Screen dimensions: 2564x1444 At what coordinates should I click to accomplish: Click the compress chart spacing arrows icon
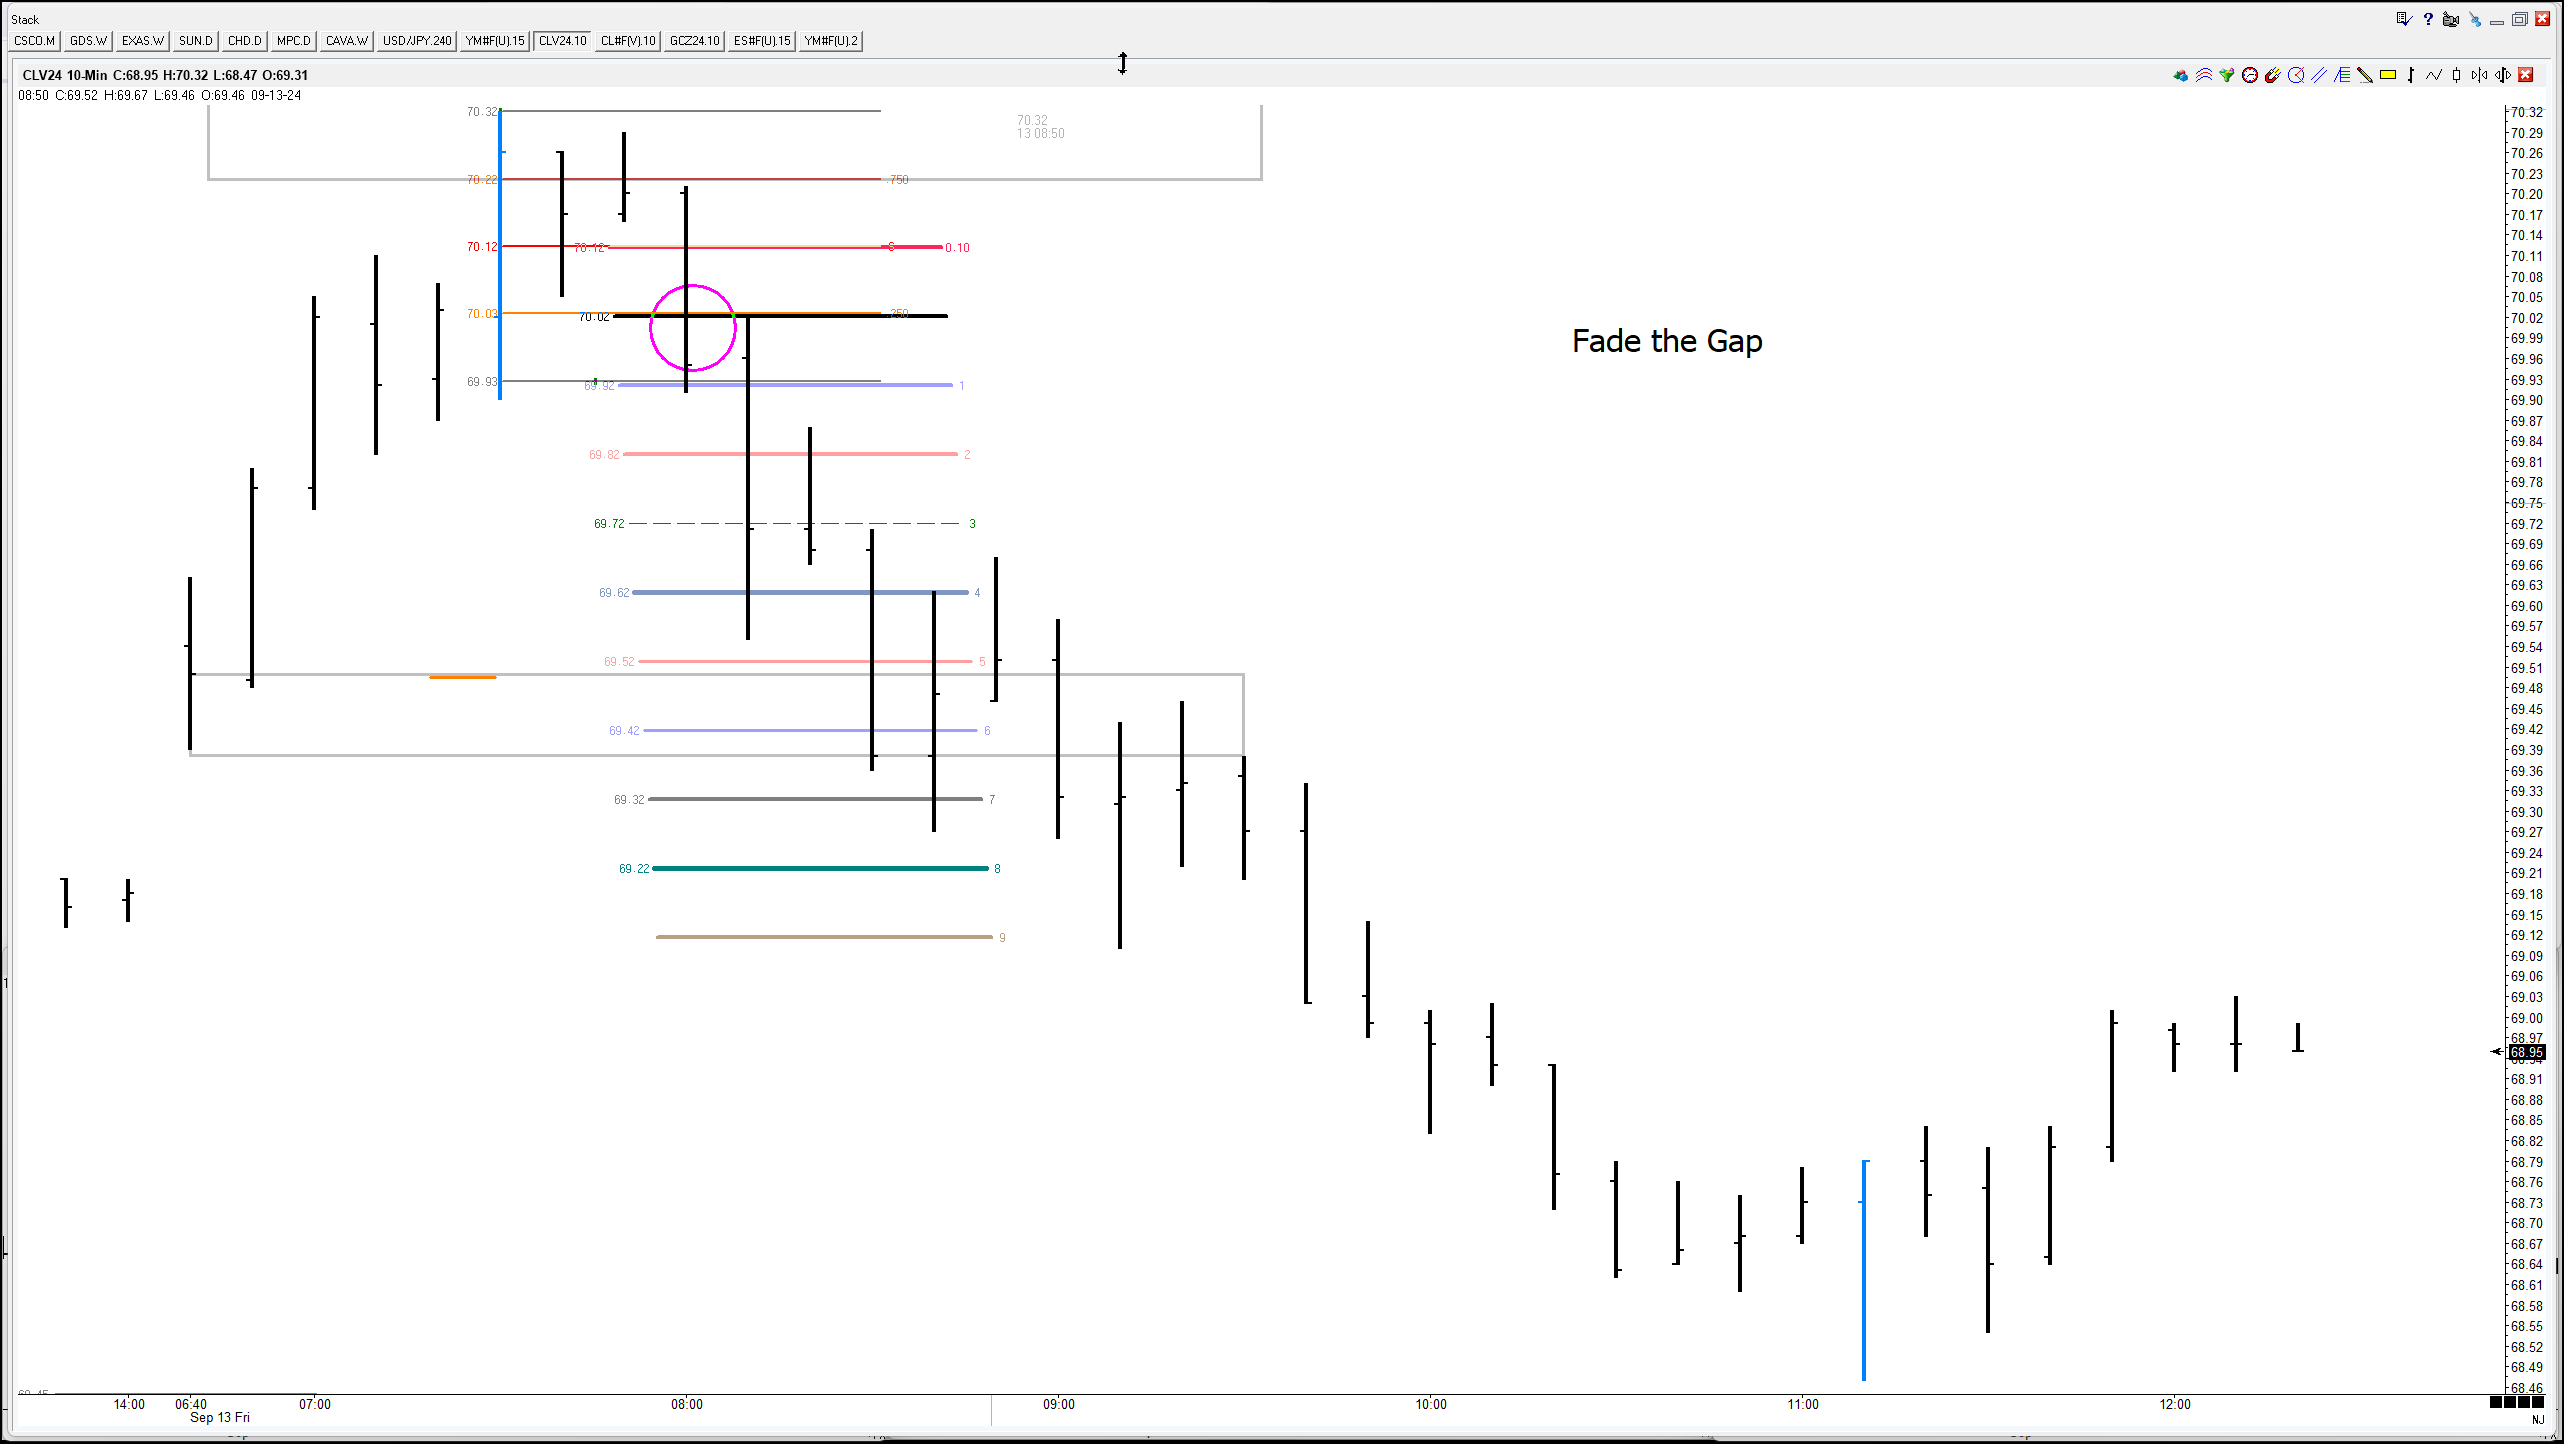click(2479, 75)
